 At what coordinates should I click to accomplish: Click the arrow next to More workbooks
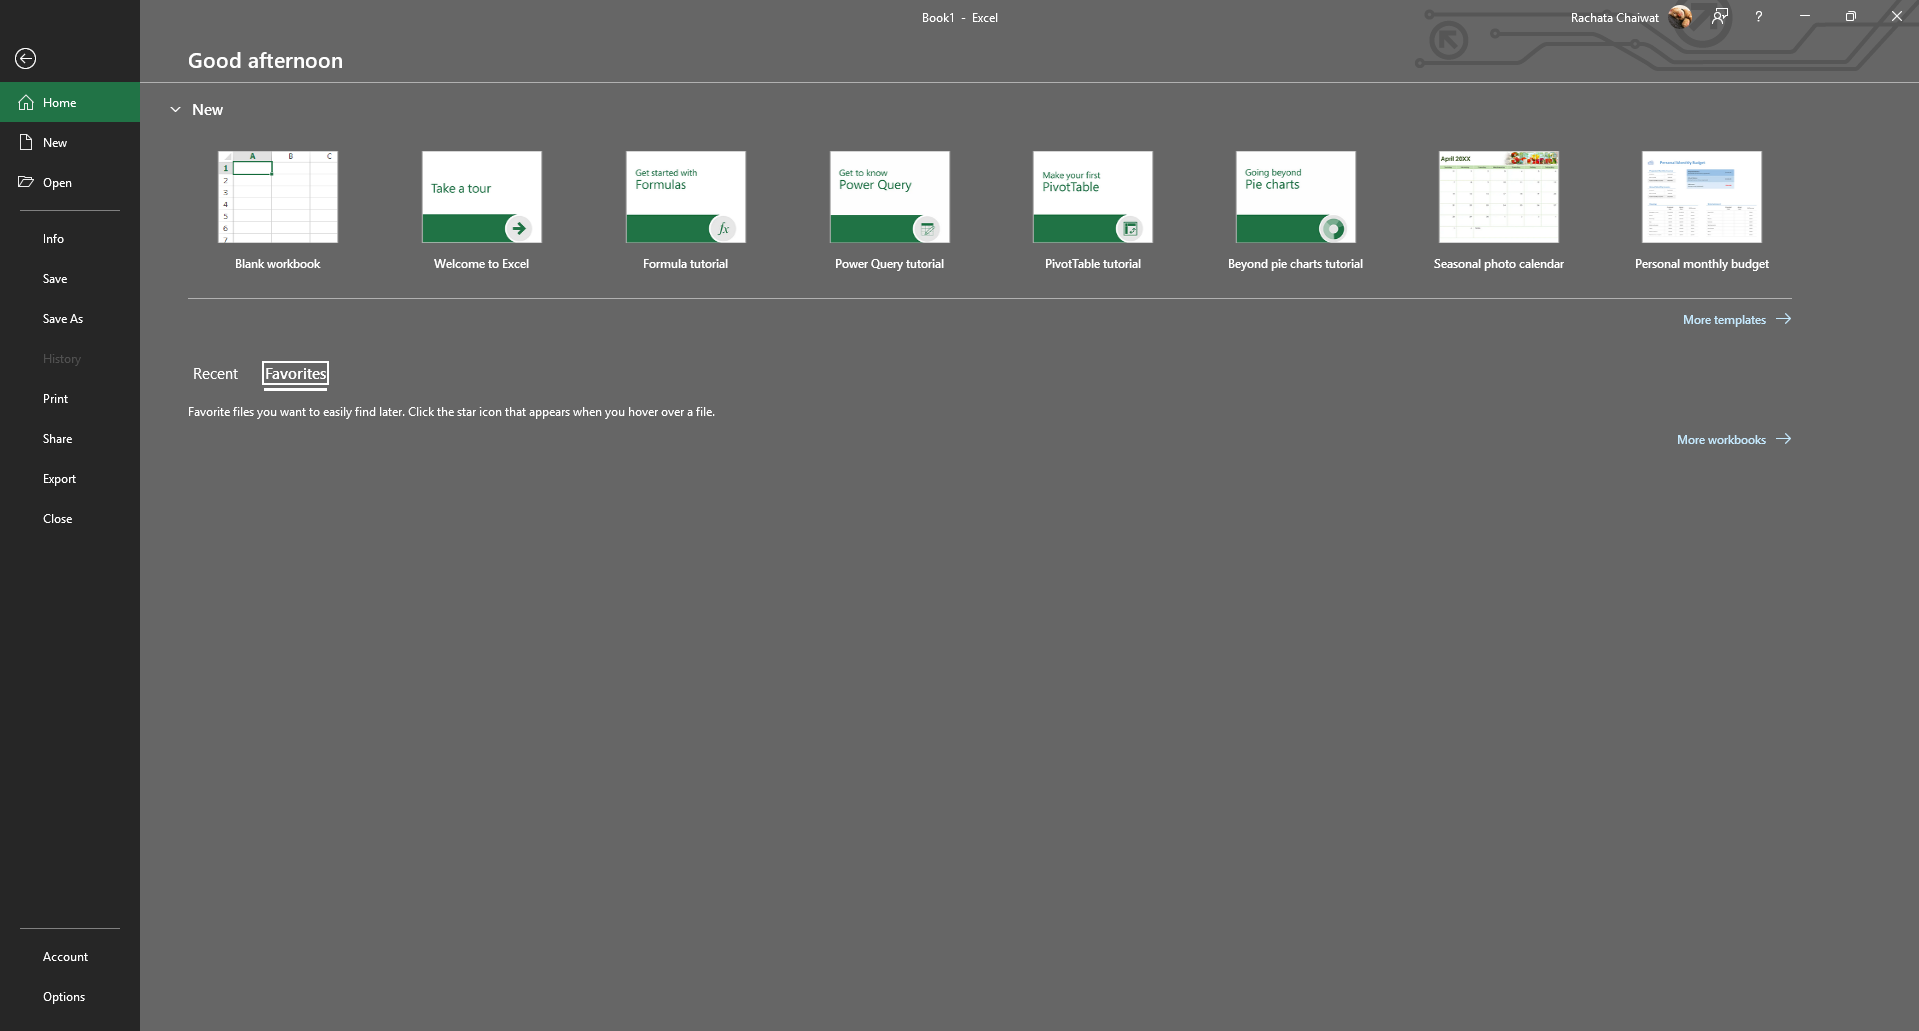(x=1784, y=439)
